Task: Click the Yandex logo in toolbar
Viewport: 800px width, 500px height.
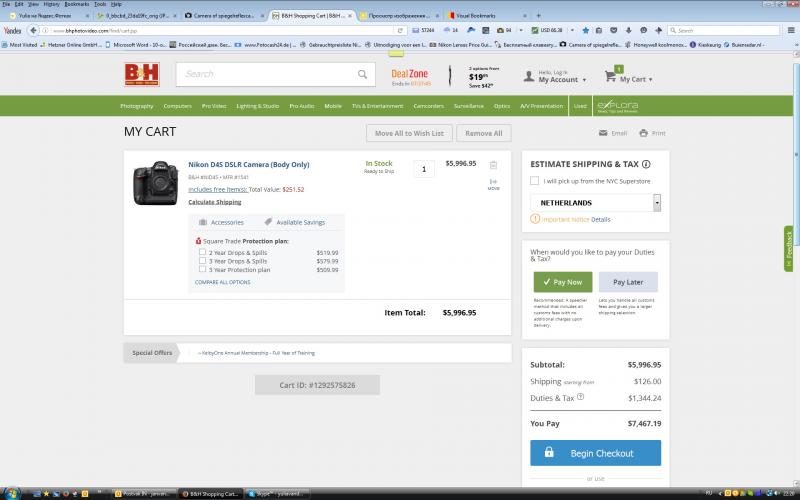Action: [x=12, y=31]
